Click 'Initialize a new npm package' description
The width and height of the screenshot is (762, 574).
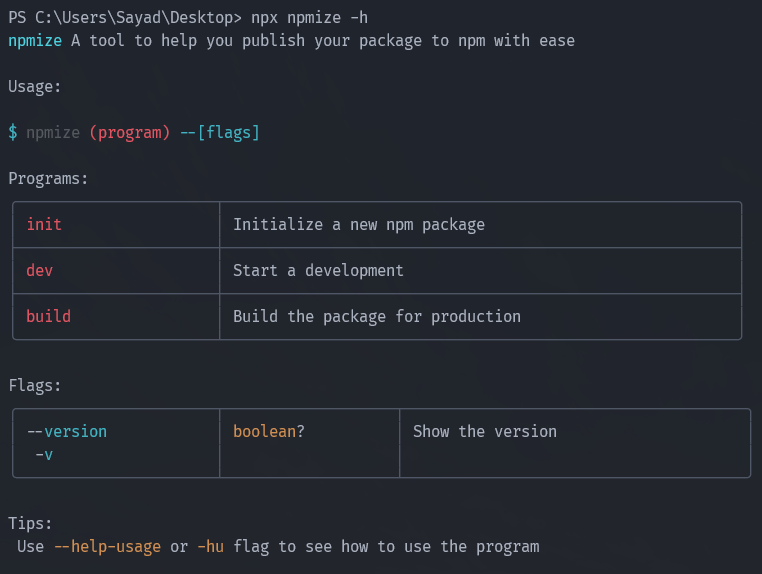point(358,224)
